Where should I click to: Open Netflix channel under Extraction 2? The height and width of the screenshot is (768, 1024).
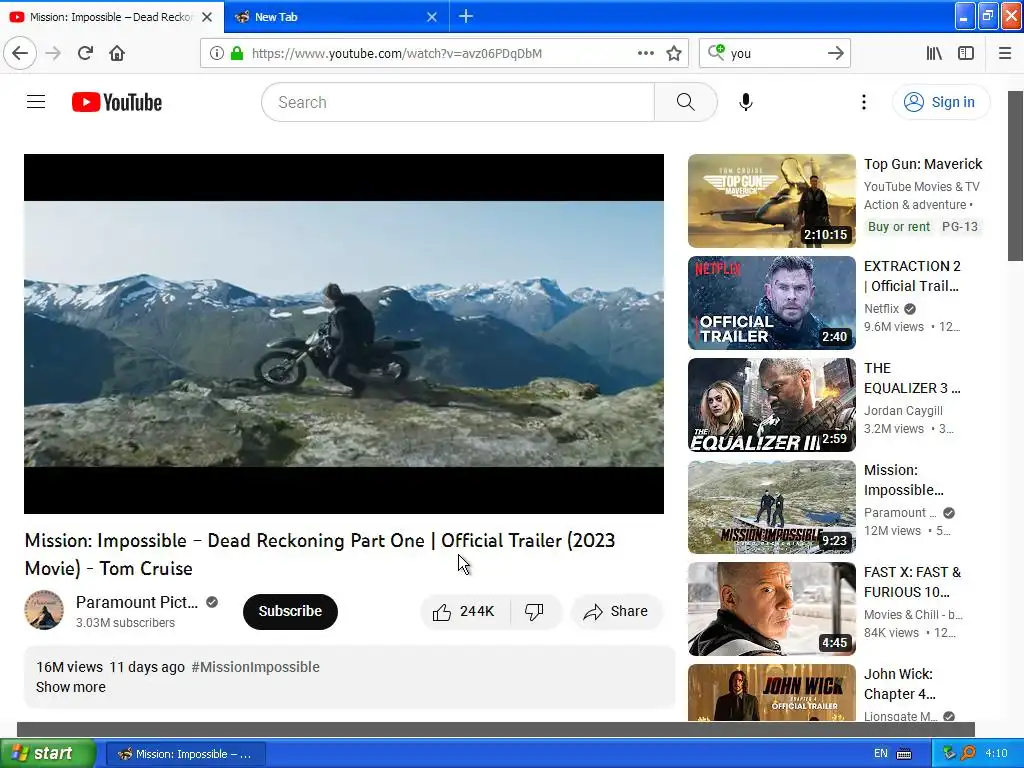pyautogui.click(x=882, y=308)
